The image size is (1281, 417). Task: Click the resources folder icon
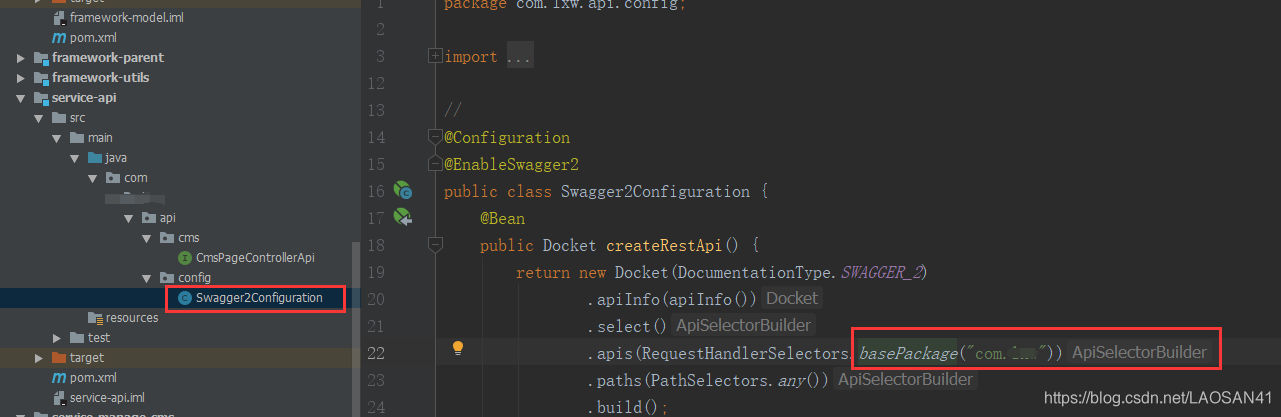click(x=95, y=318)
